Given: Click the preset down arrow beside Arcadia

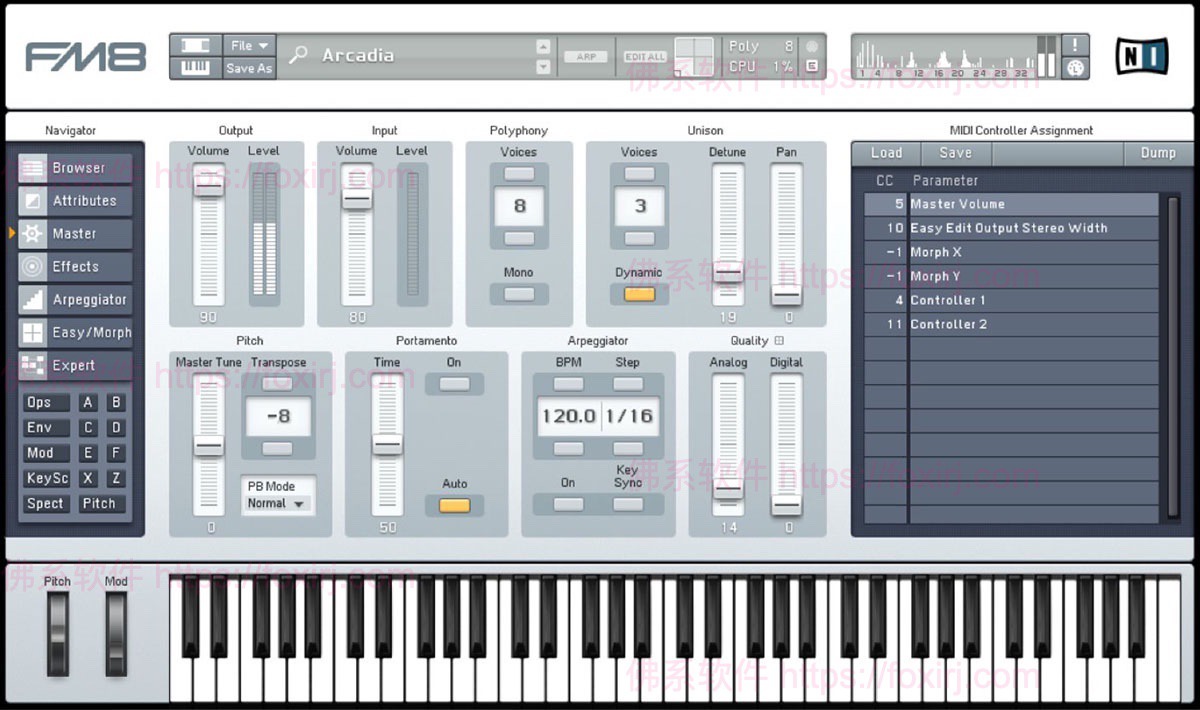Looking at the screenshot, I should click(542, 66).
